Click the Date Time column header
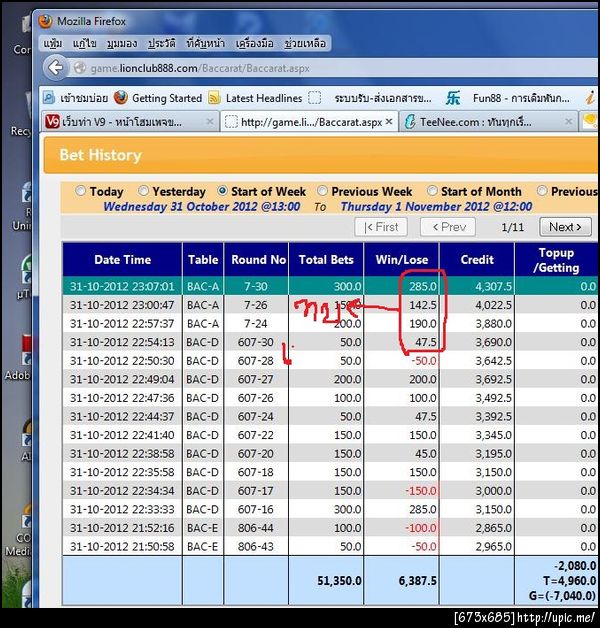Image resolution: width=600 pixels, height=628 pixels. 123,260
